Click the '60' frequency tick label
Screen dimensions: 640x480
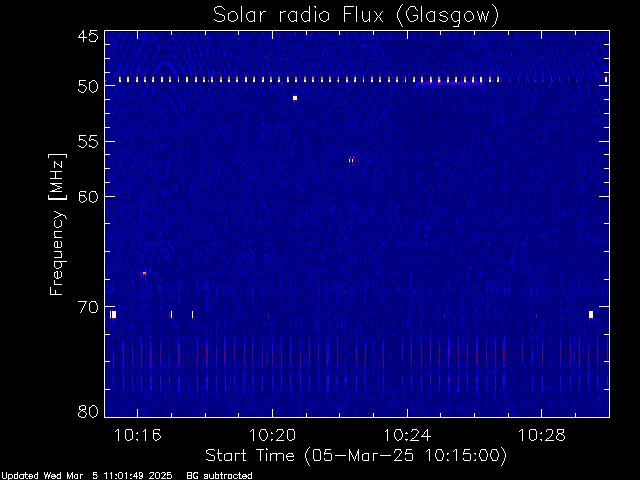click(x=88, y=196)
